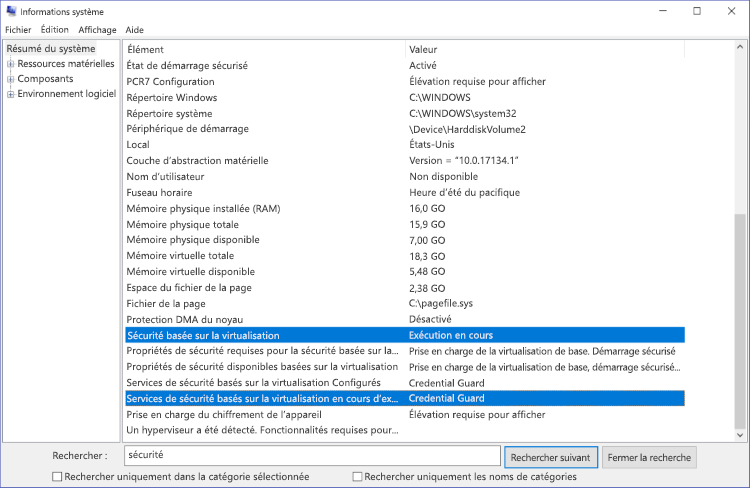Open the Affichage menu

pyautogui.click(x=97, y=30)
